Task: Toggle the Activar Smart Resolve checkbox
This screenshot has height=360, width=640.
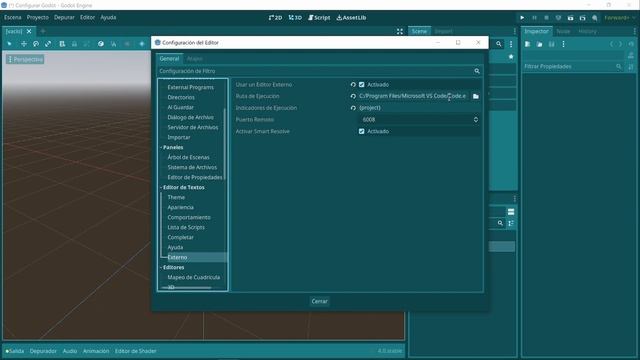Action: tap(362, 131)
